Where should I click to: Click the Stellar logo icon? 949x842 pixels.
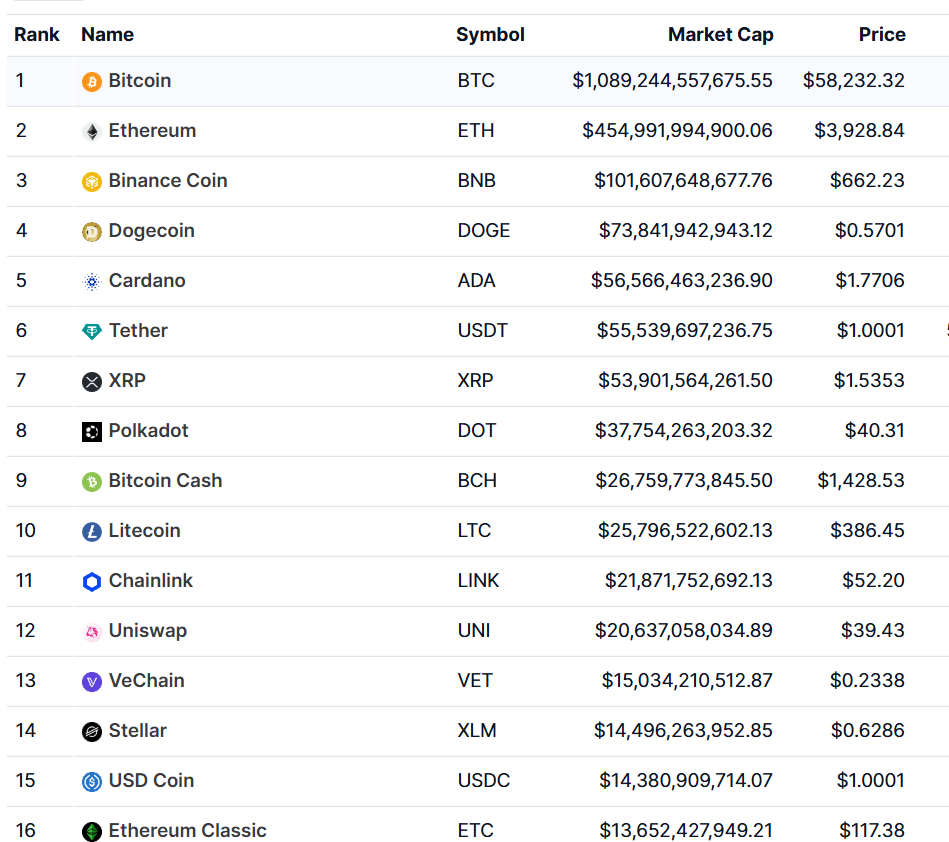[x=92, y=732]
